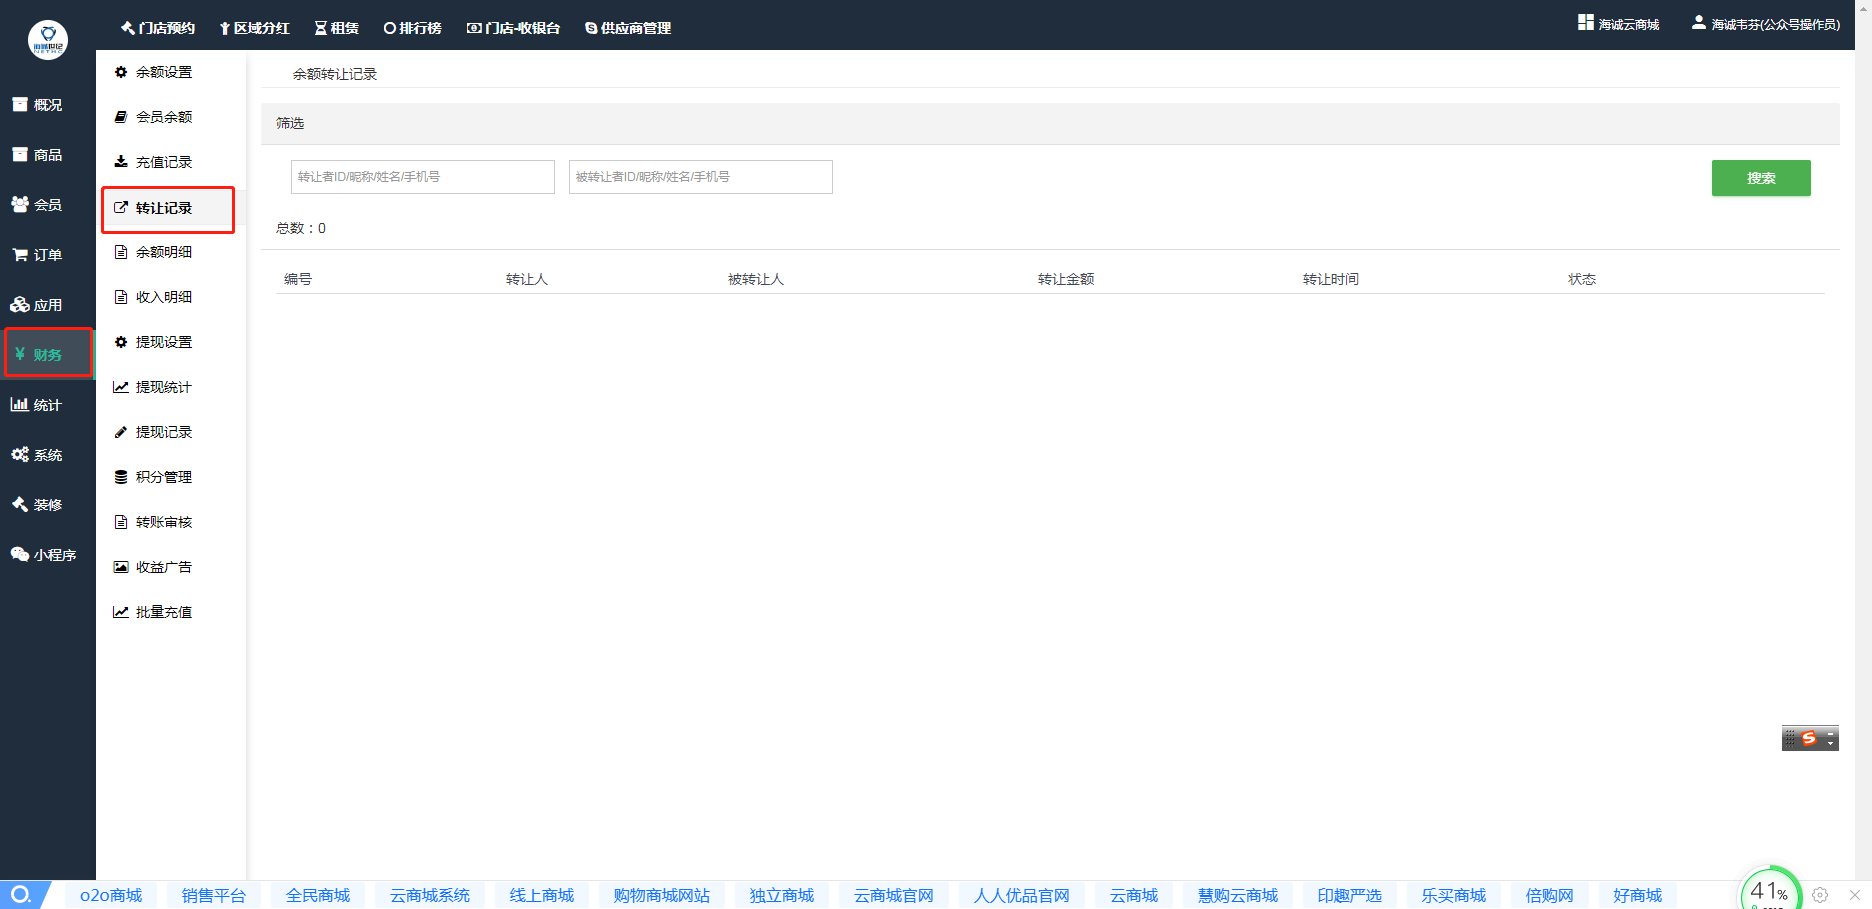The width and height of the screenshot is (1872, 909).
Task: Click the shopping cart icon for 订单
Action: coord(20,255)
